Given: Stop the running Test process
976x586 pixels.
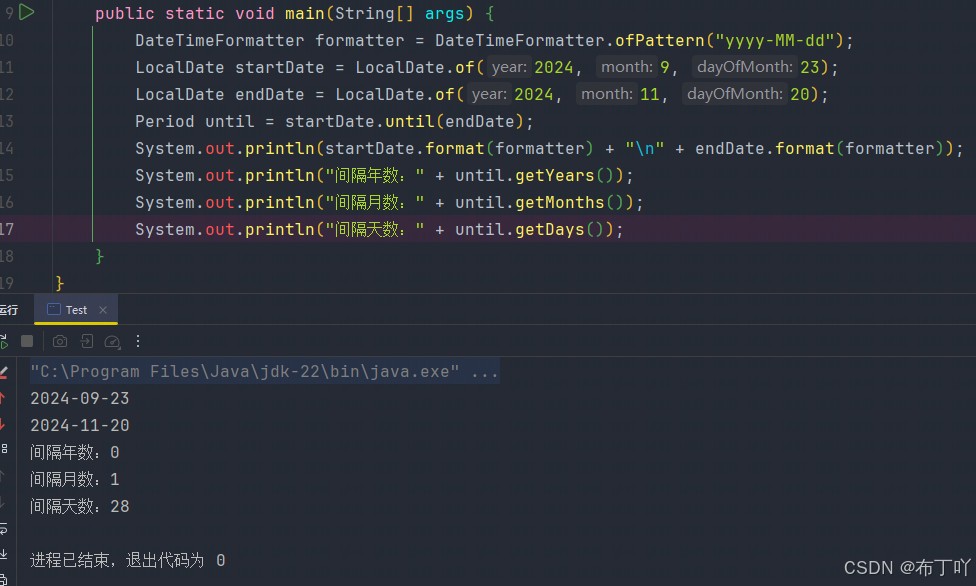Looking at the screenshot, I should tap(27, 341).
